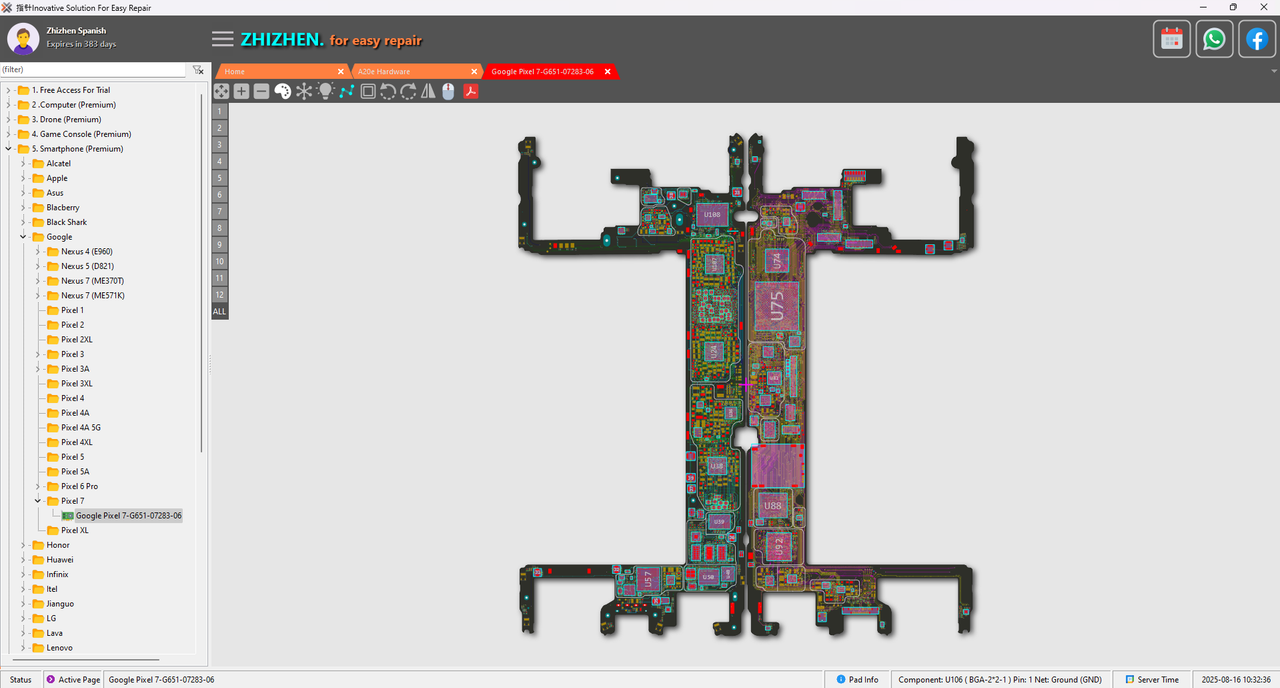
Task: Click the user avatar picture
Action: [23, 39]
